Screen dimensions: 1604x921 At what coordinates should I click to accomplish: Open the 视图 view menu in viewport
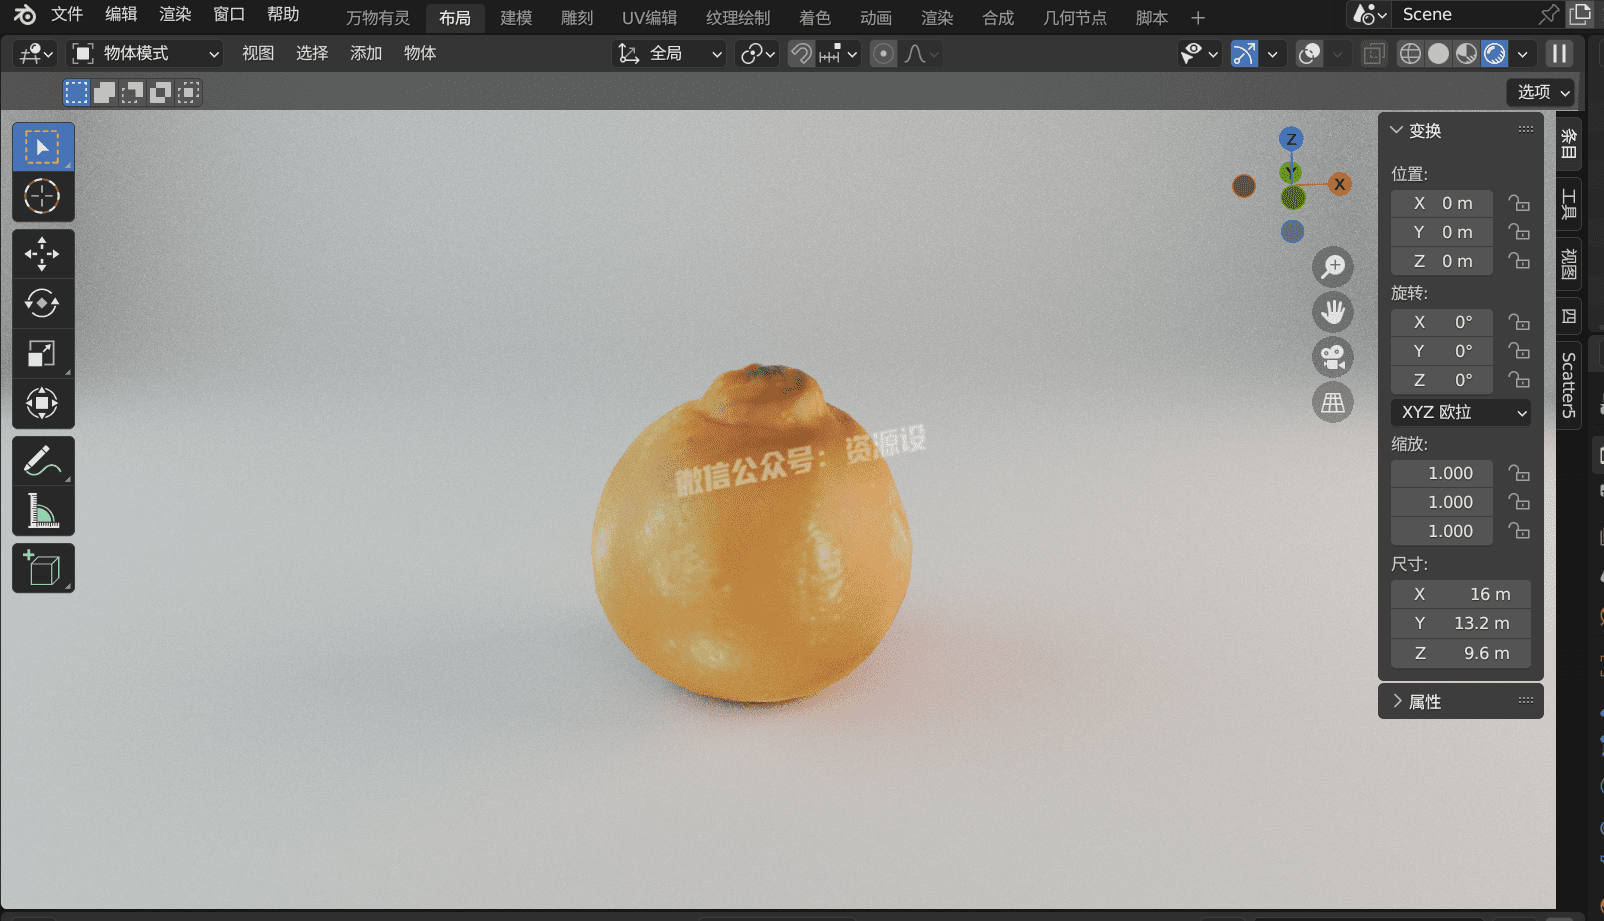pos(258,53)
